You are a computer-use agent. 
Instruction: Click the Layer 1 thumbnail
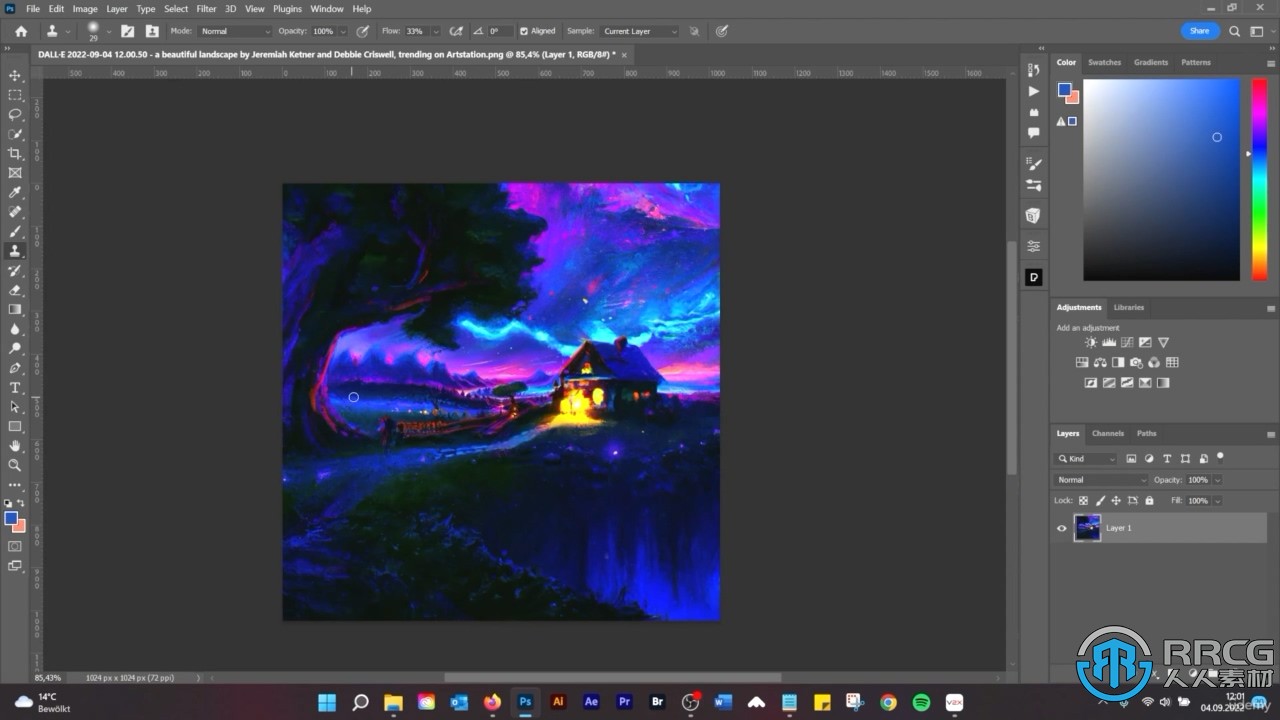pos(1087,528)
